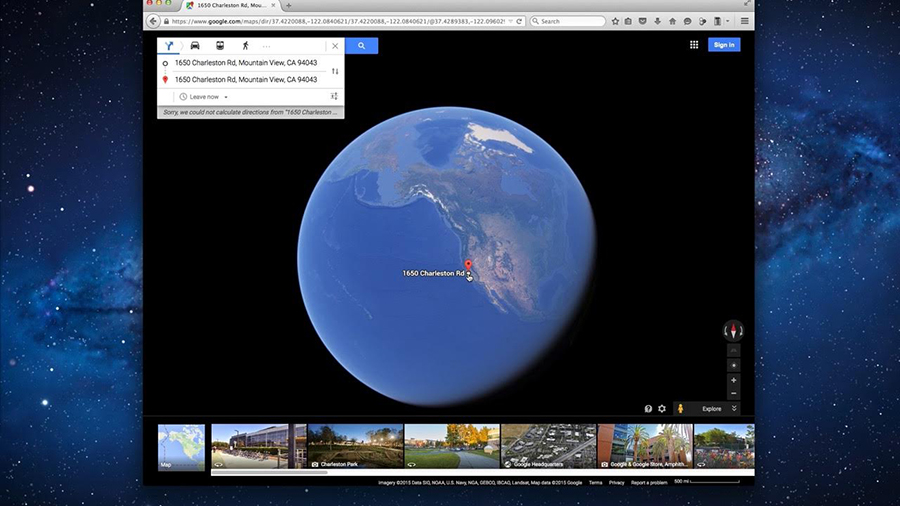This screenshot has height=506, width=900.
Task: Zoom out with minus button
Action: click(x=733, y=393)
